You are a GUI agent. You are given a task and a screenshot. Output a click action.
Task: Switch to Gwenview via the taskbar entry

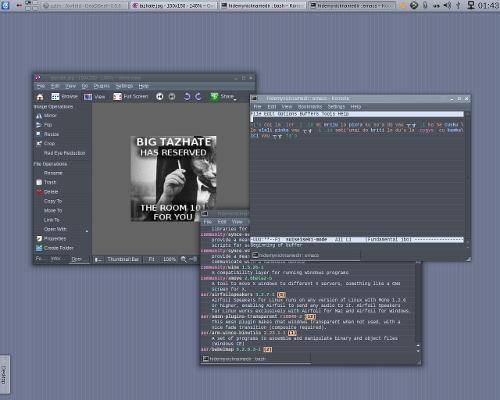(173, 5)
